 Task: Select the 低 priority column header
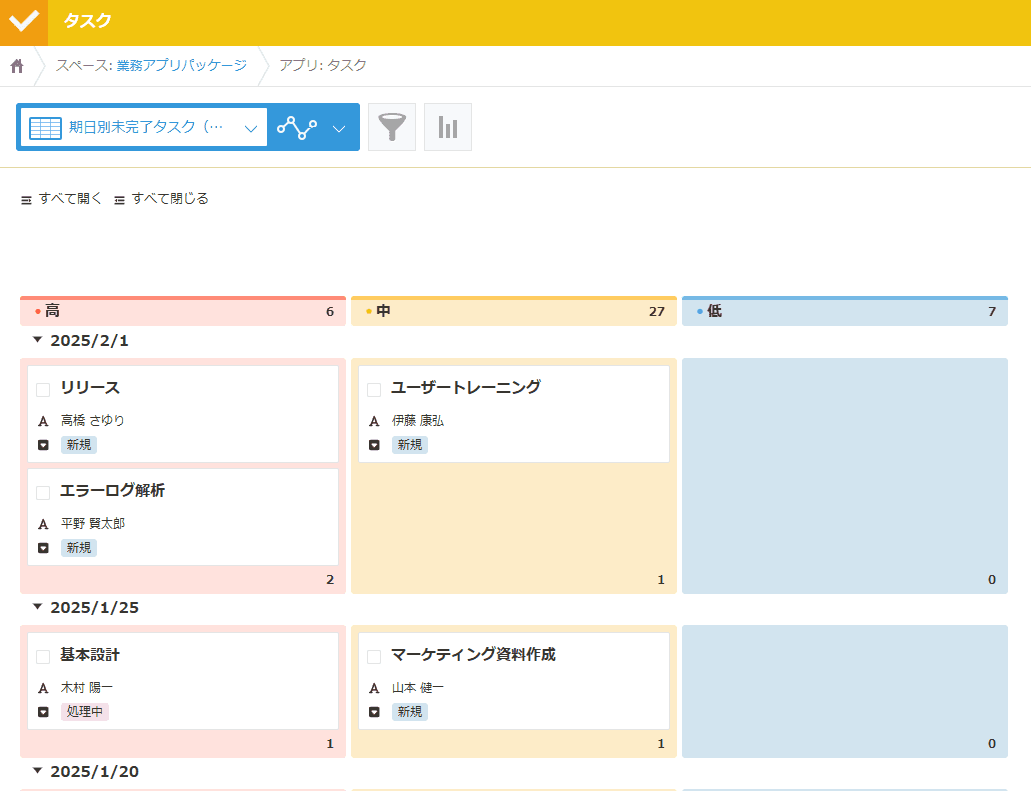pyautogui.click(x=845, y=311)
